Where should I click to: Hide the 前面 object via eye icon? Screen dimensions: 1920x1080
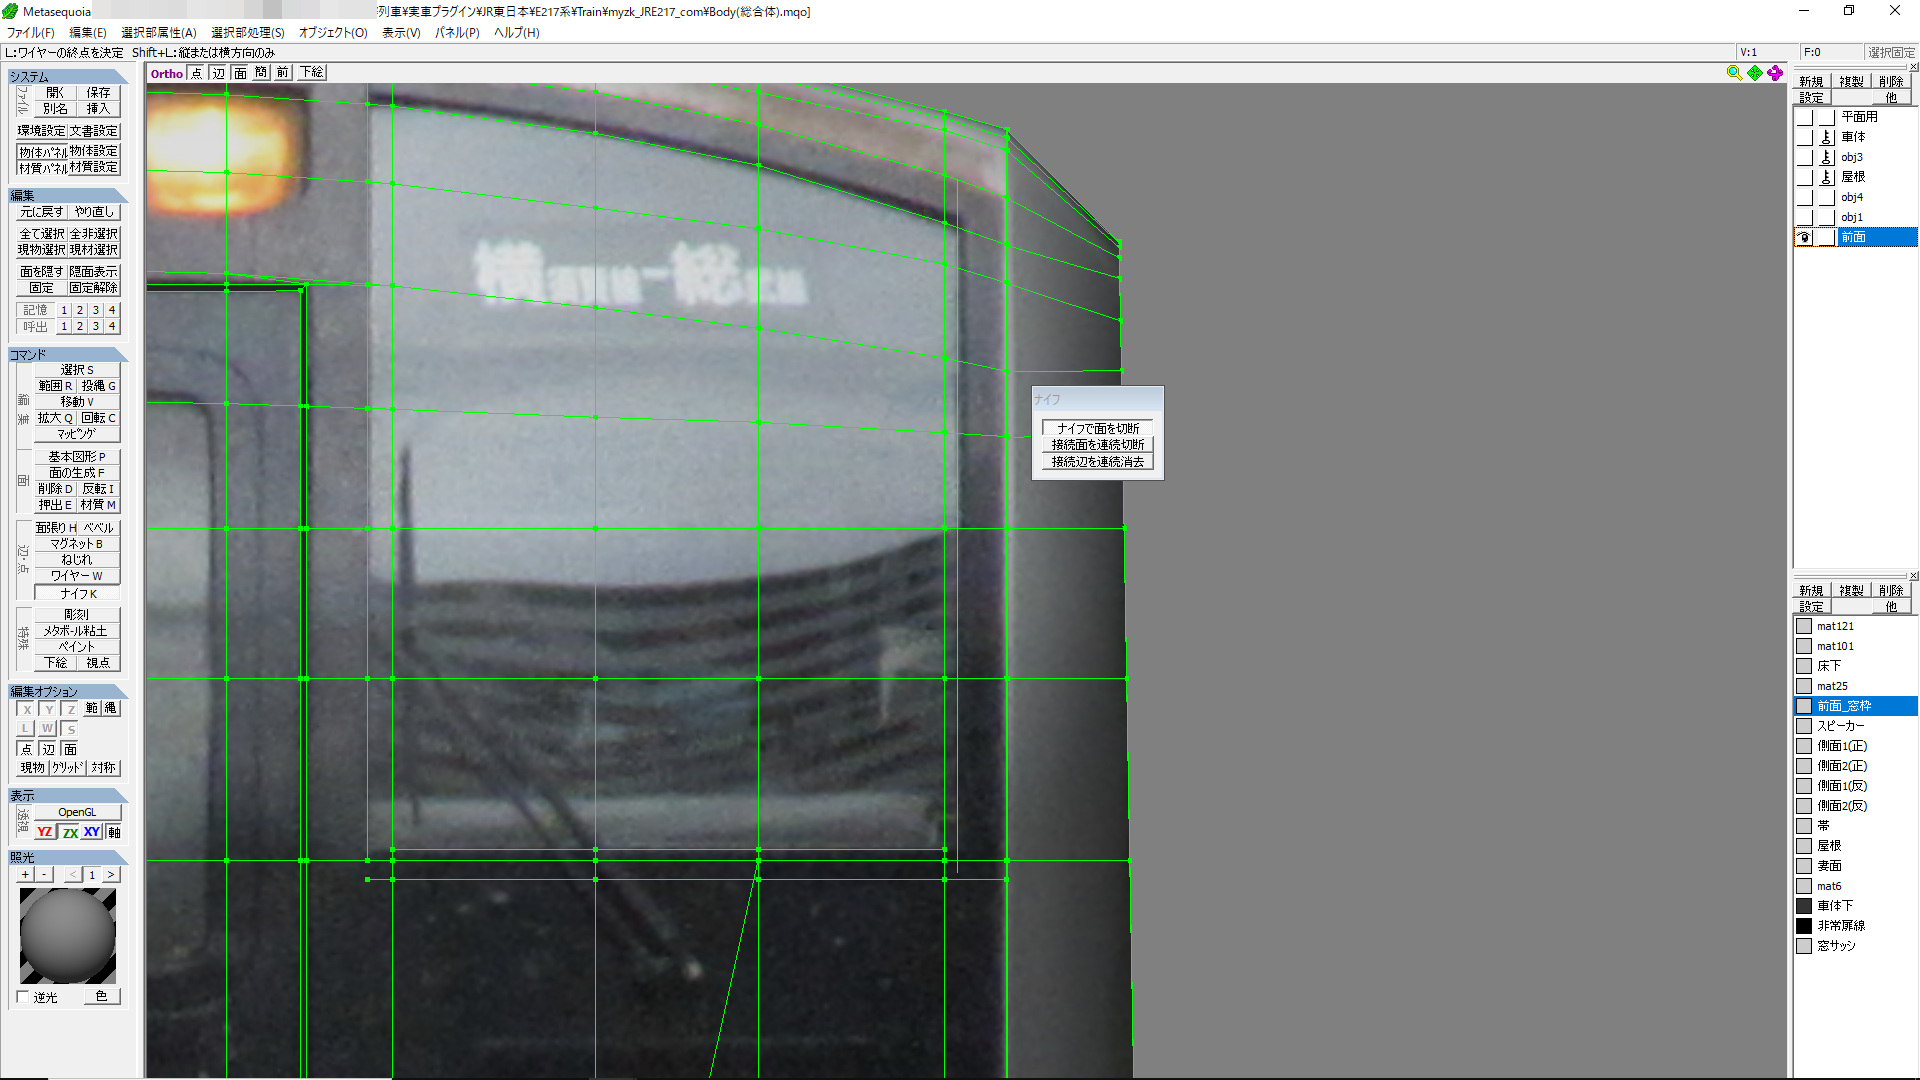click(x=1804, y=237)
